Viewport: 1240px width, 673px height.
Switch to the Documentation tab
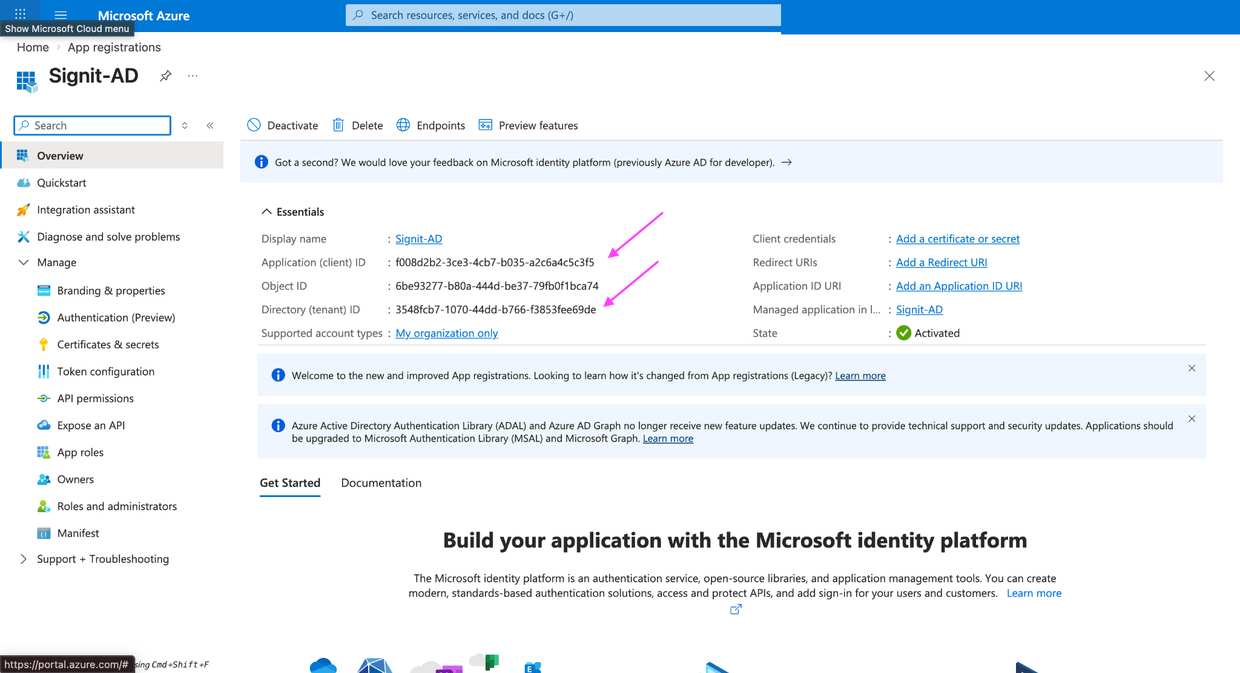[381, 483]
